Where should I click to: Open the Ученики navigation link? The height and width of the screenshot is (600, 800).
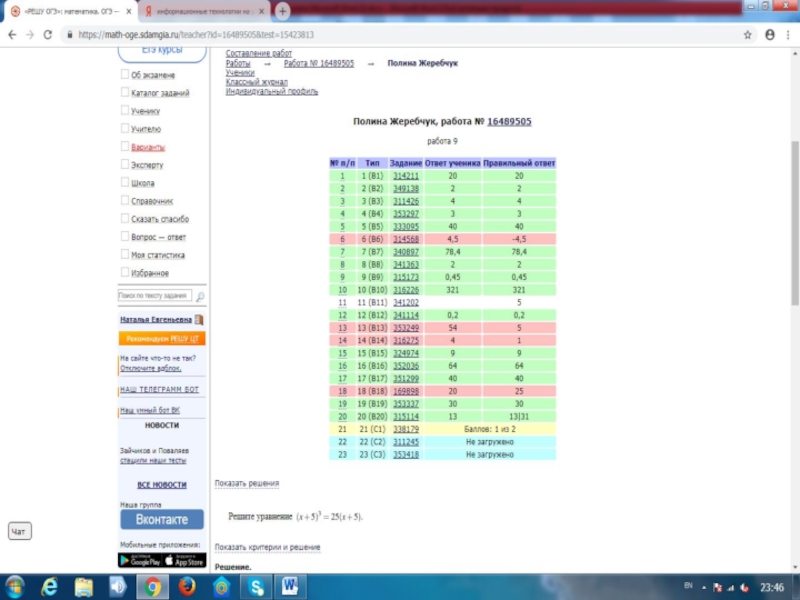pos(240,72)
